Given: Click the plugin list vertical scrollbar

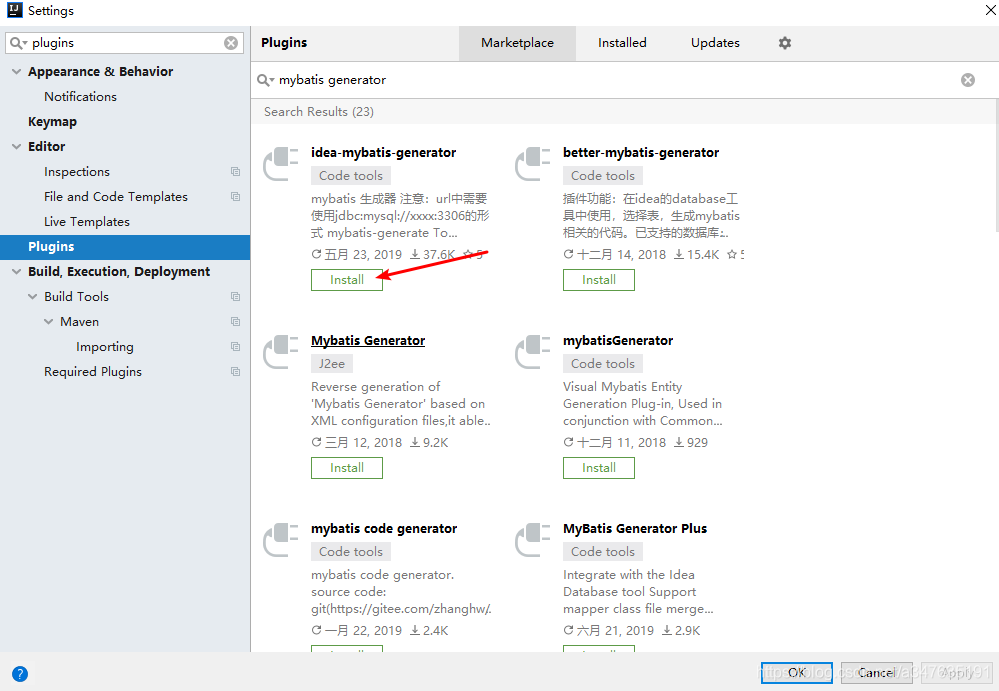Looking at the screenshot, I should click(996, 166).
